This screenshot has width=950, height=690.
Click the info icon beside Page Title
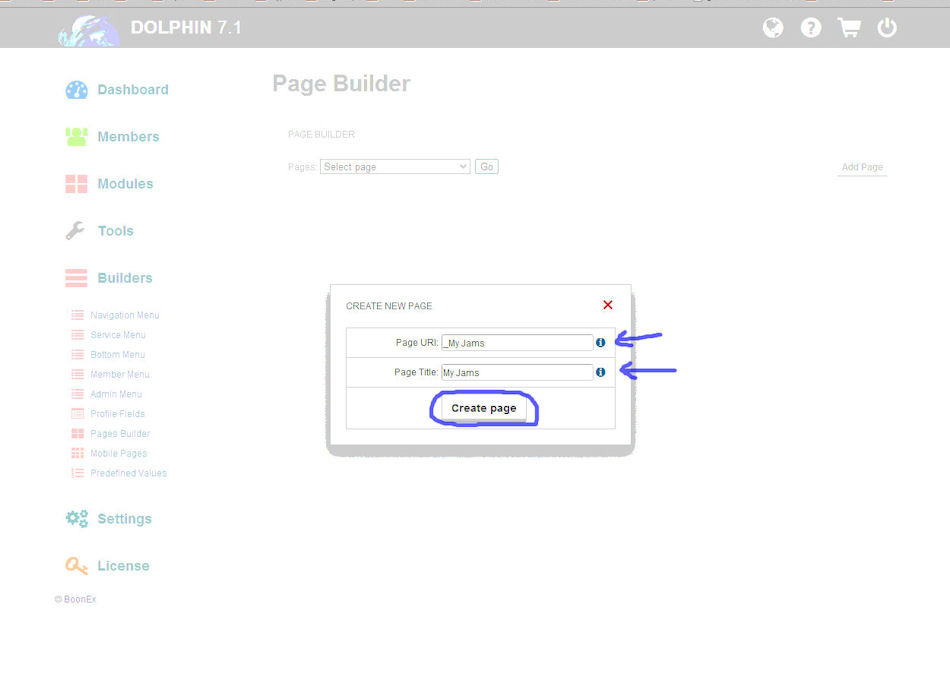[600, 372]
